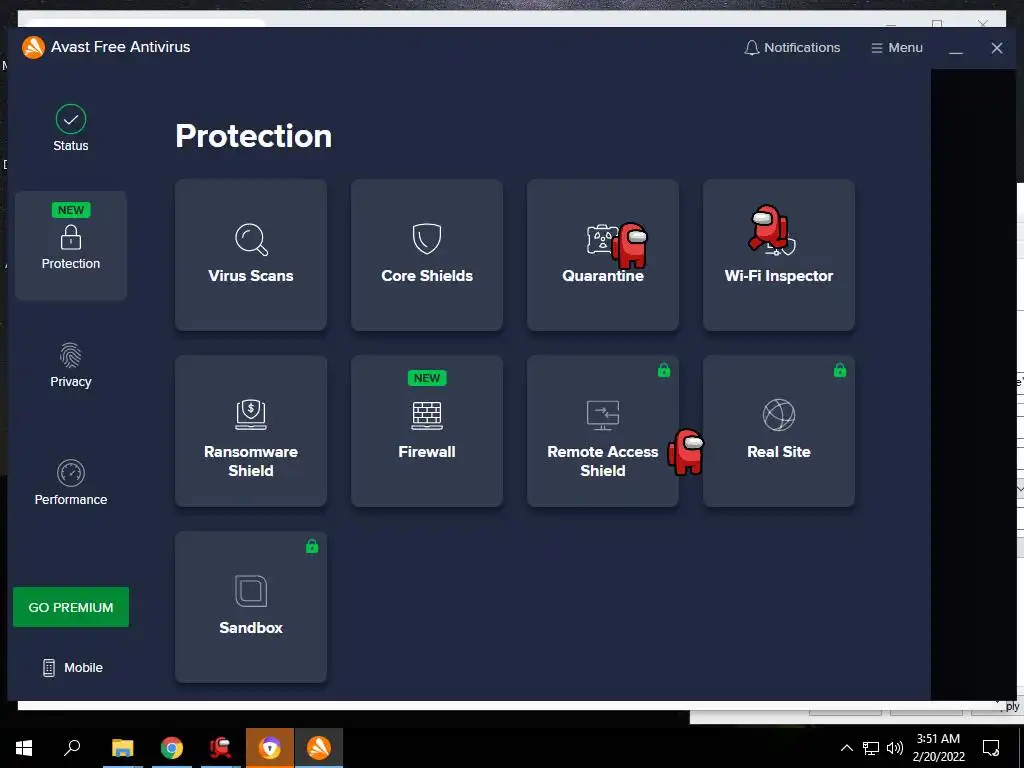Open the Ransomware Shield tile

(251, 431)
